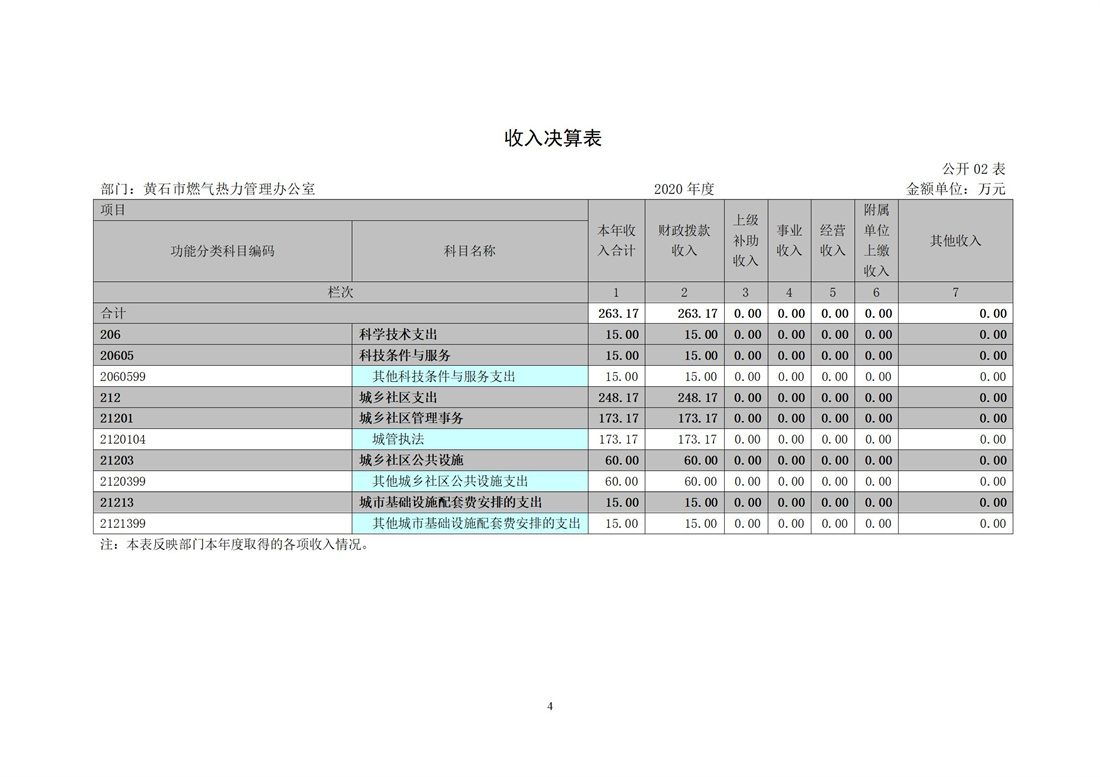Click the 栏次 row label

click(341, 292)
